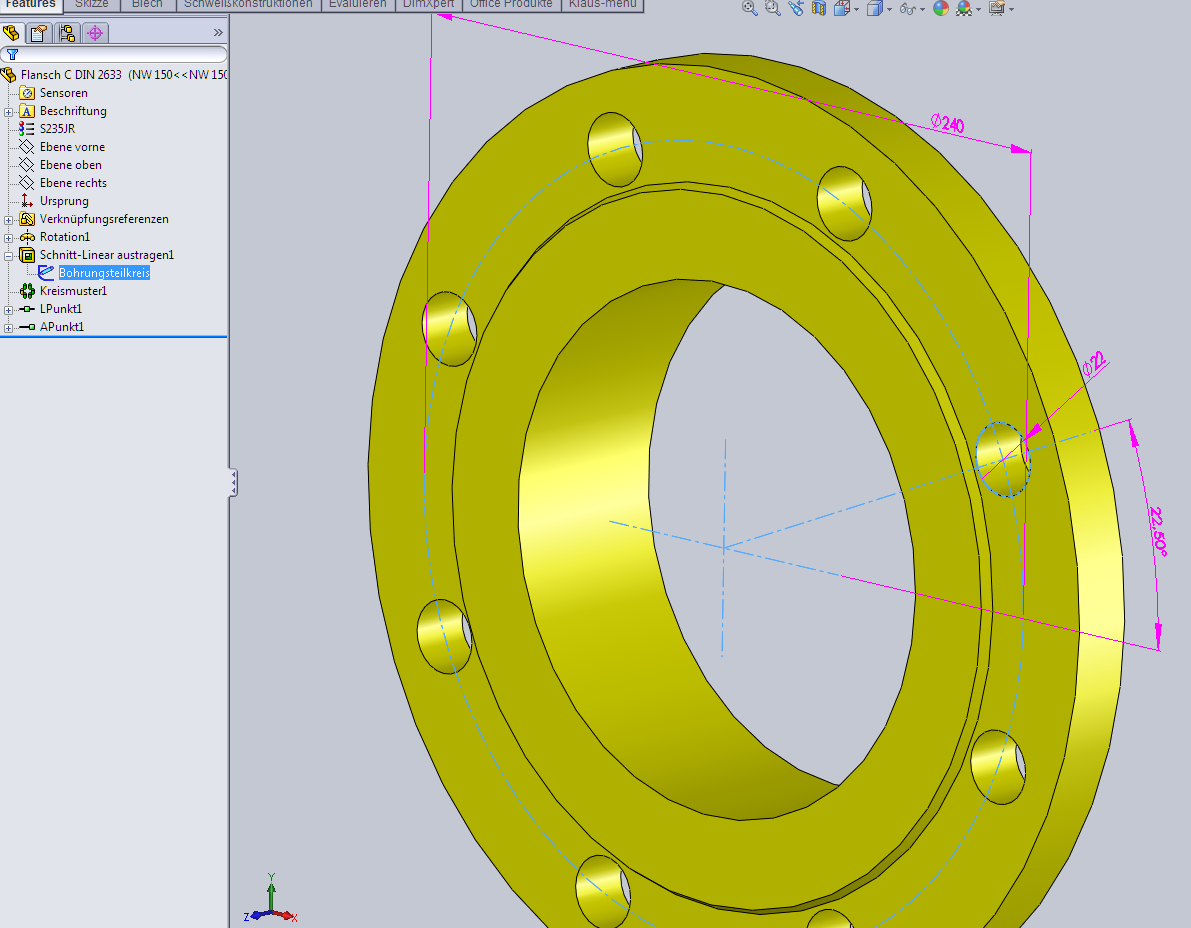1191x928 pixels.
Task: Switch to the Skizze tab
Action: tap(91, 4)
